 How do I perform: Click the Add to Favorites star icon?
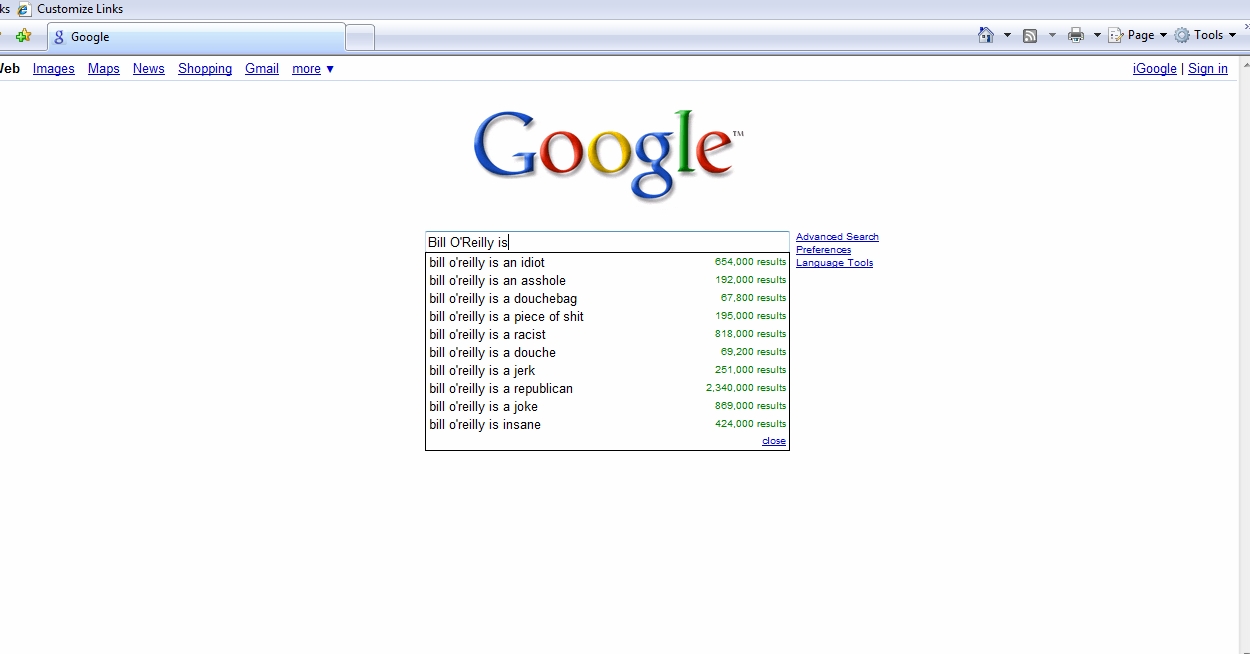24,36
